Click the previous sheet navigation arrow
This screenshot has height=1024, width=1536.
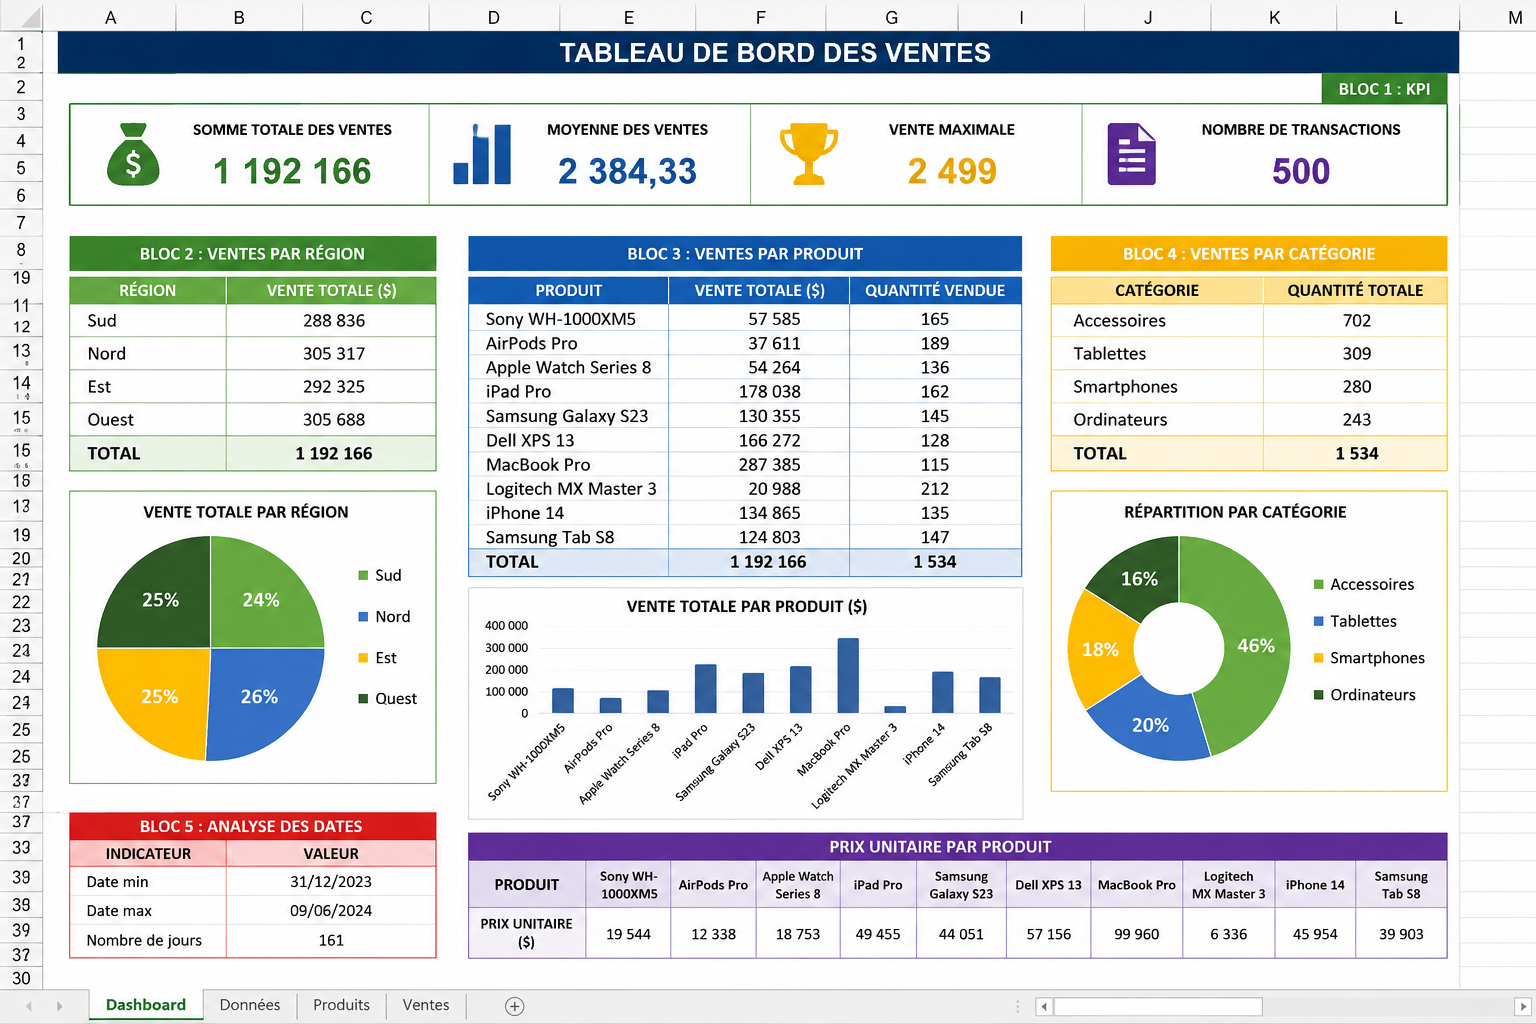coord(29,1006)
